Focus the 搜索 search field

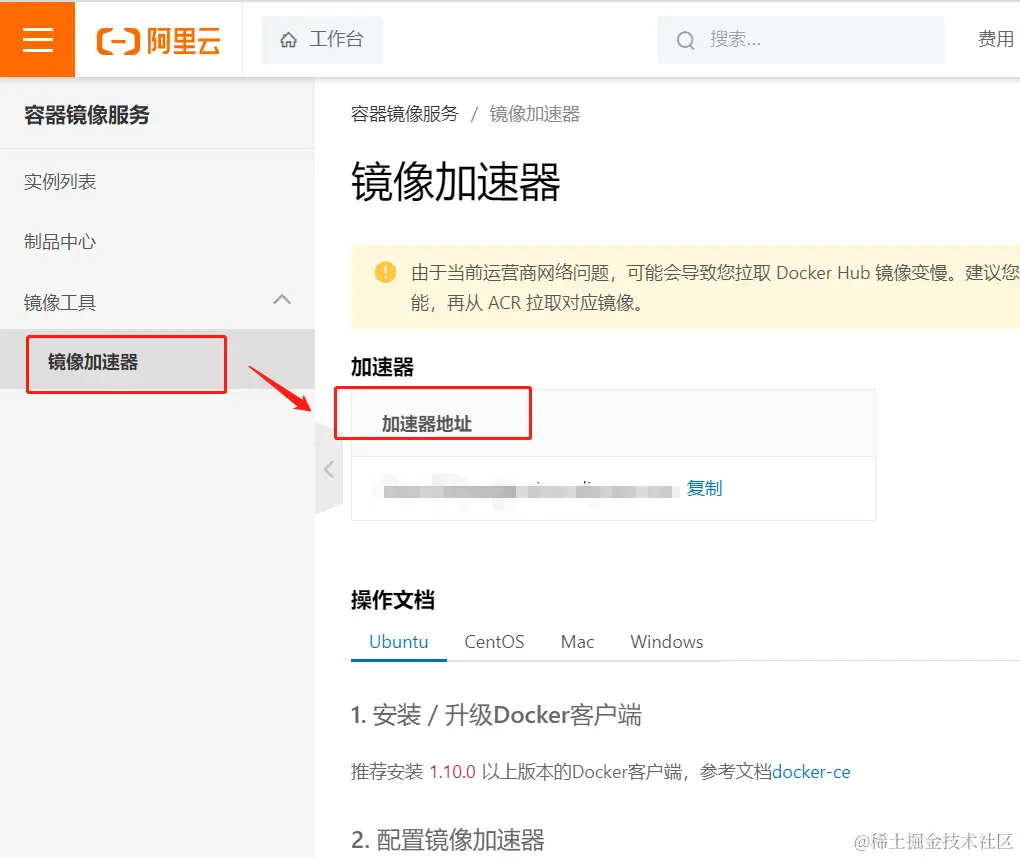(x=801, y=40)
